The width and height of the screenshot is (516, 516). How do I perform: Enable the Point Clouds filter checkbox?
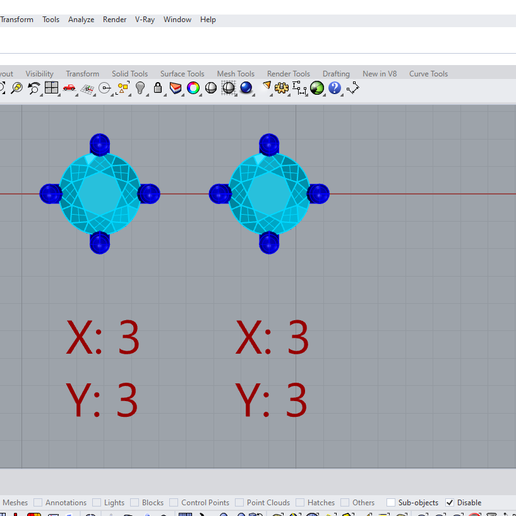[x=239, y=502]
